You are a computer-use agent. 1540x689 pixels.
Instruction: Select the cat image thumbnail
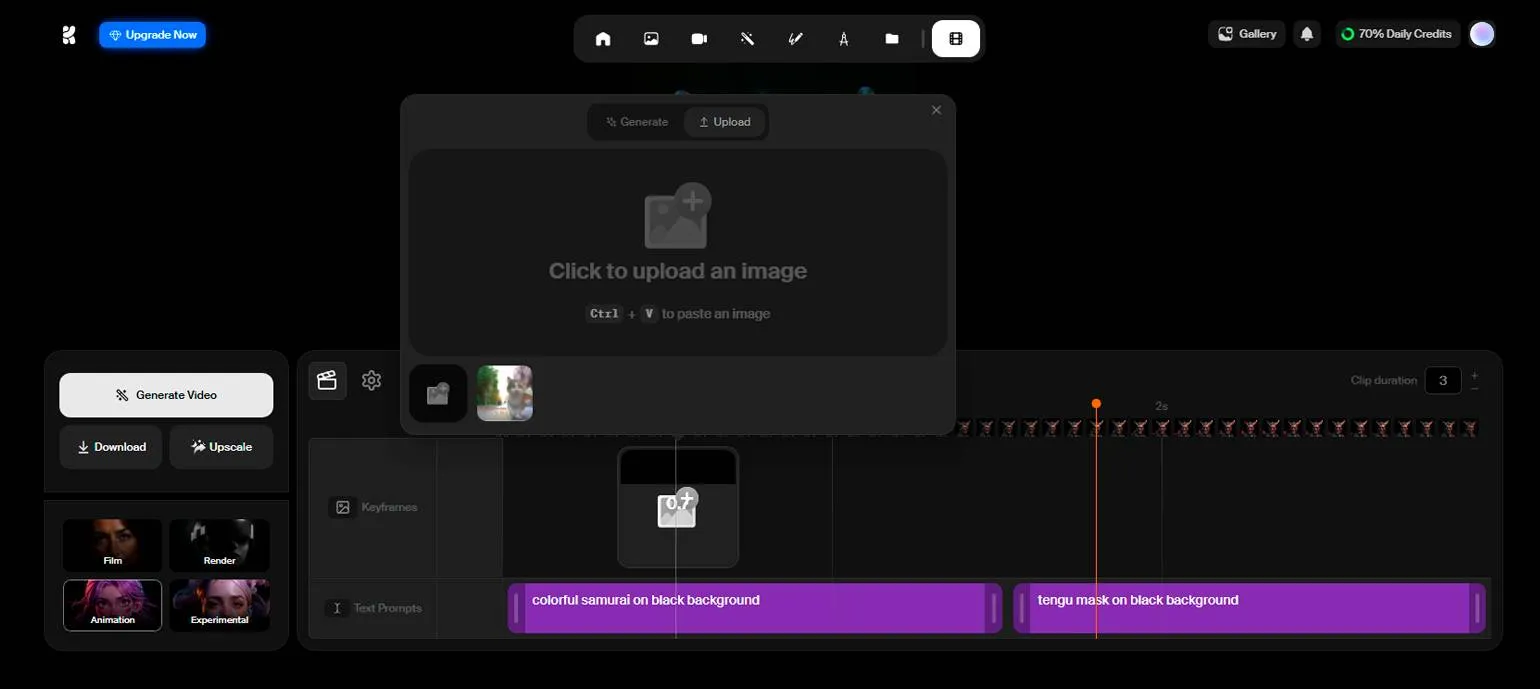point(505,393)
